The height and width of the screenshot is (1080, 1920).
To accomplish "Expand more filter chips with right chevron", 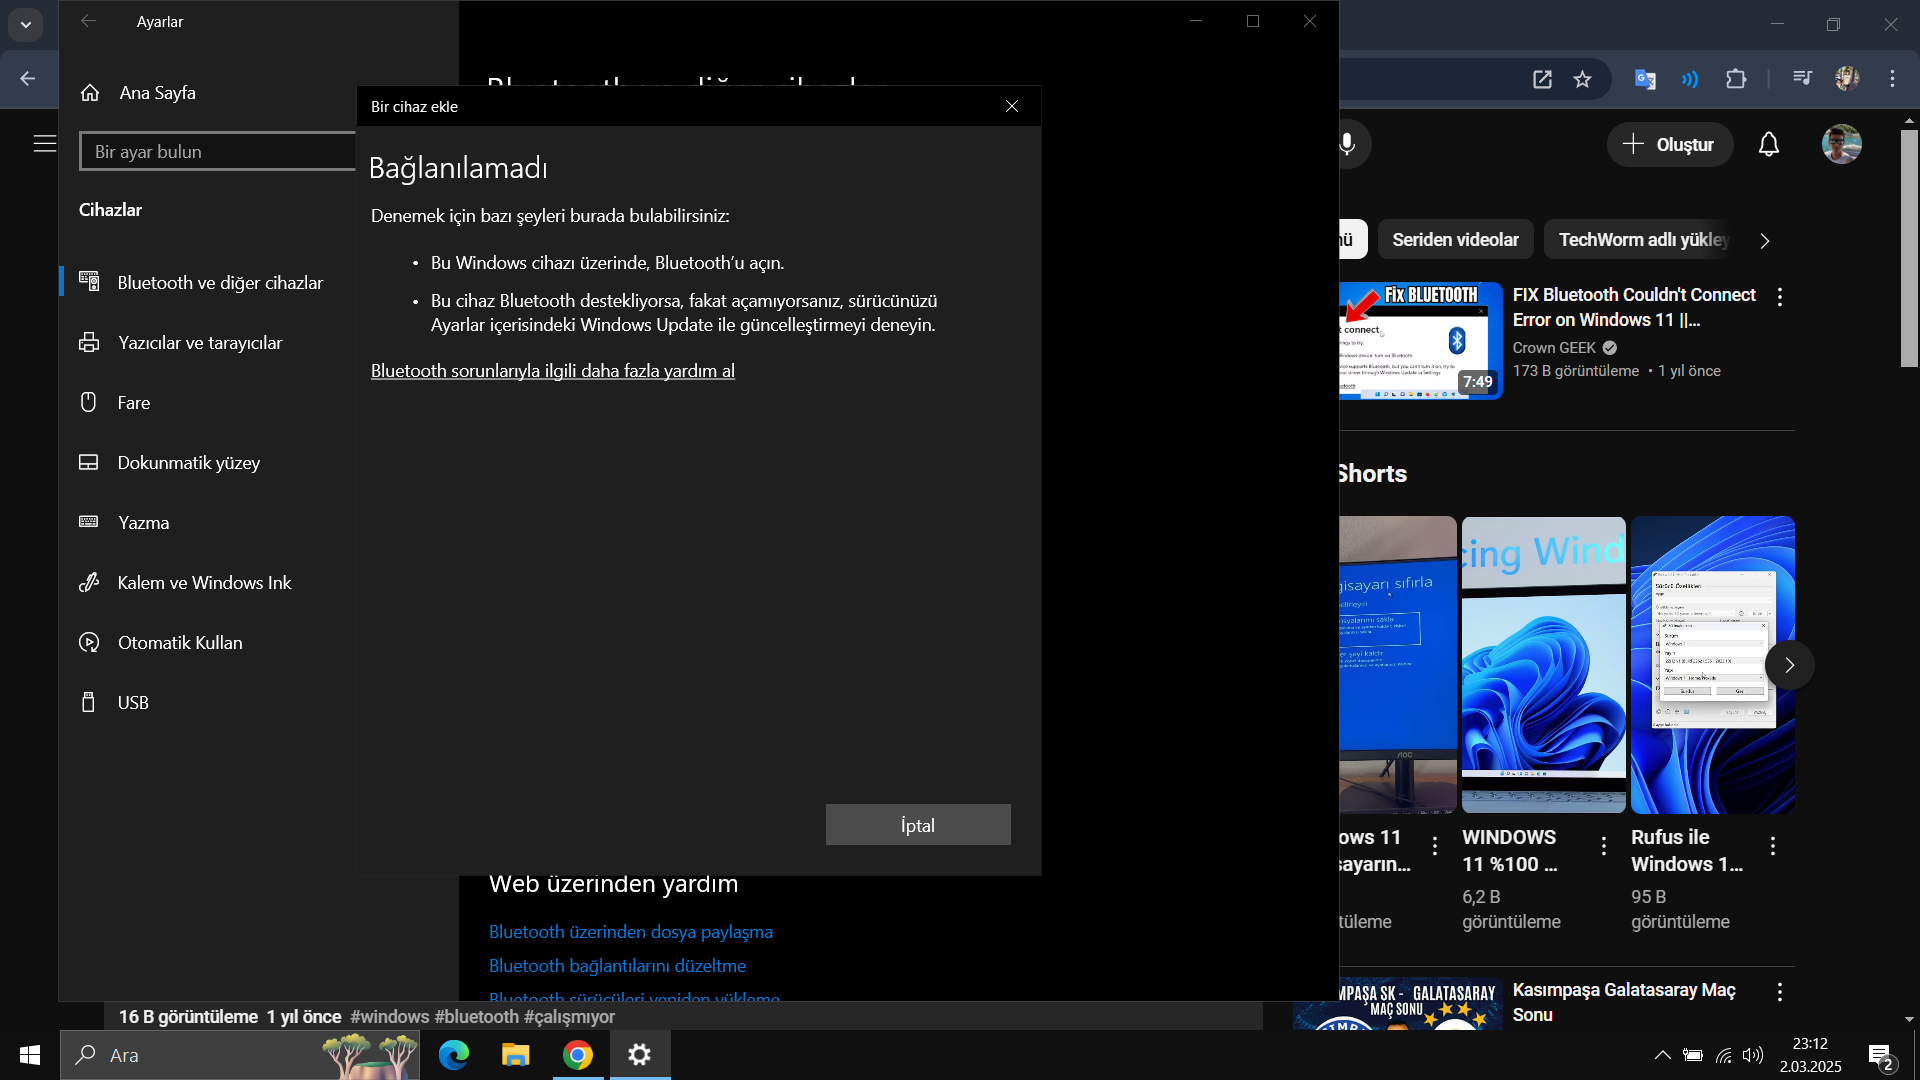I will click(x=1764, y=241).
